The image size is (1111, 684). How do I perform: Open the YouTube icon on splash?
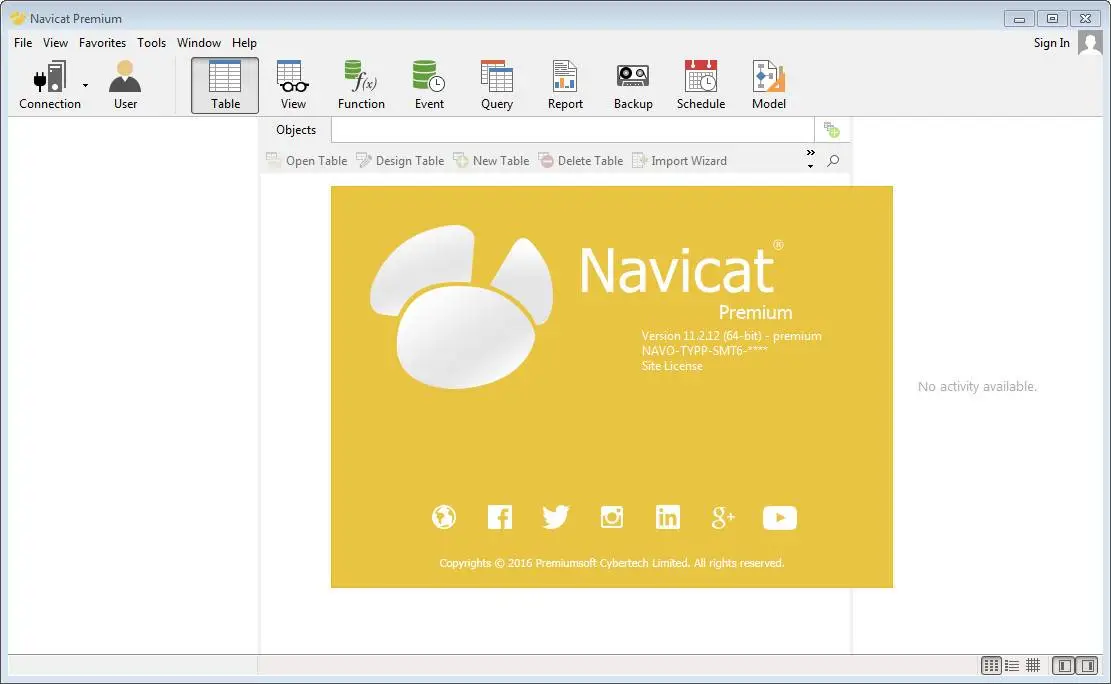coord(779,518)
